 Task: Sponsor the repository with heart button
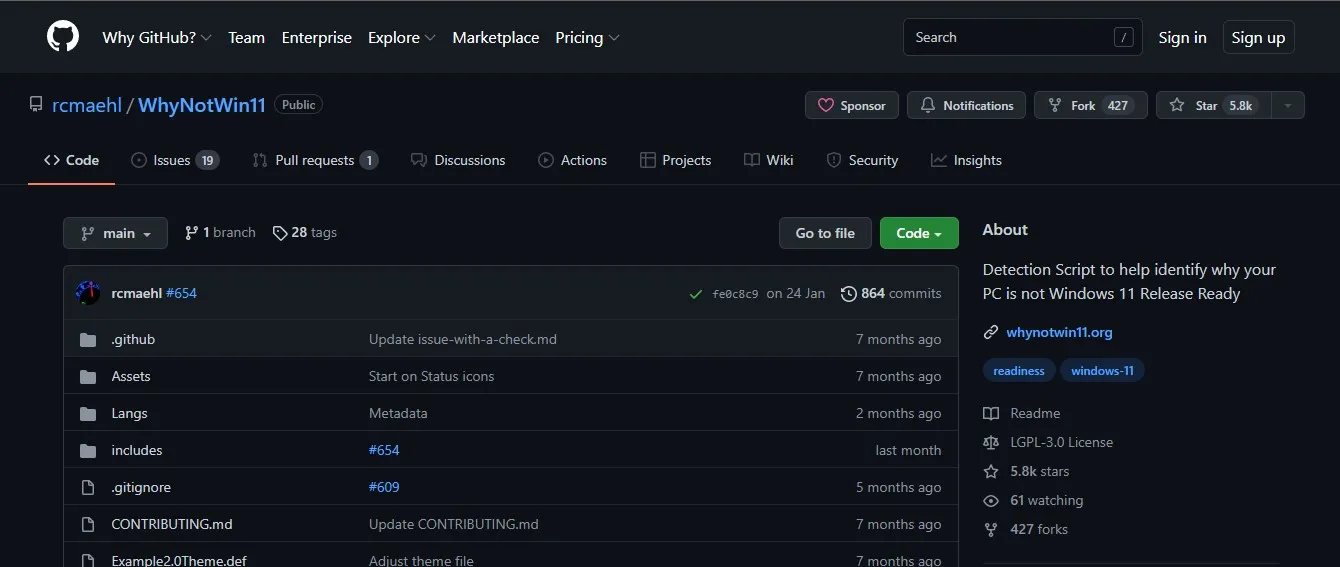coord(852,105)
